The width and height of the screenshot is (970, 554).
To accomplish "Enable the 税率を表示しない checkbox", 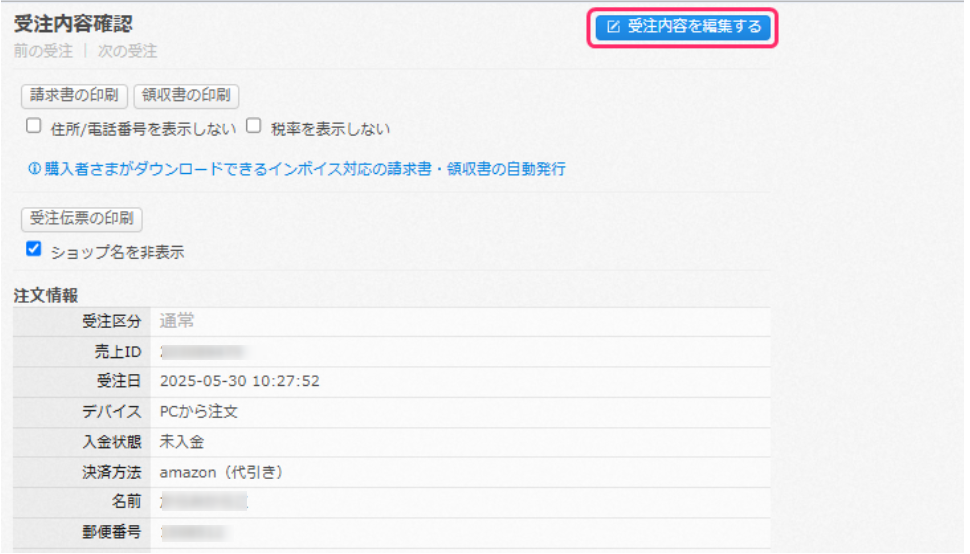I will [x=254, y=126].
